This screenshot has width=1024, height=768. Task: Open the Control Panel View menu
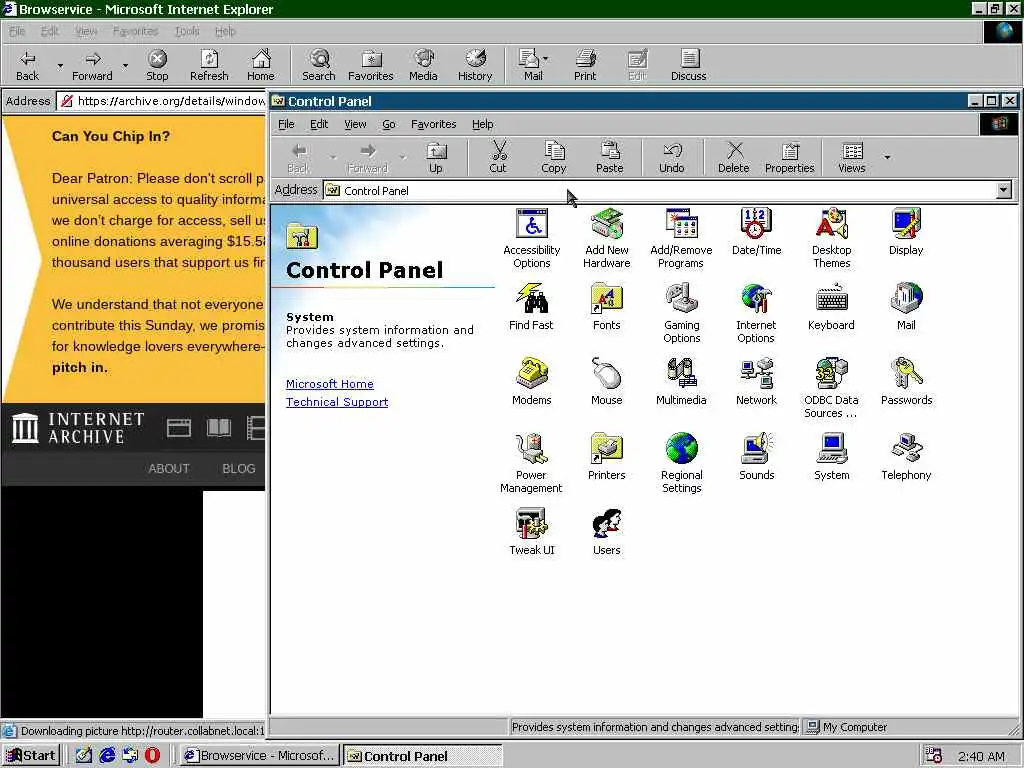click(355, 124)
